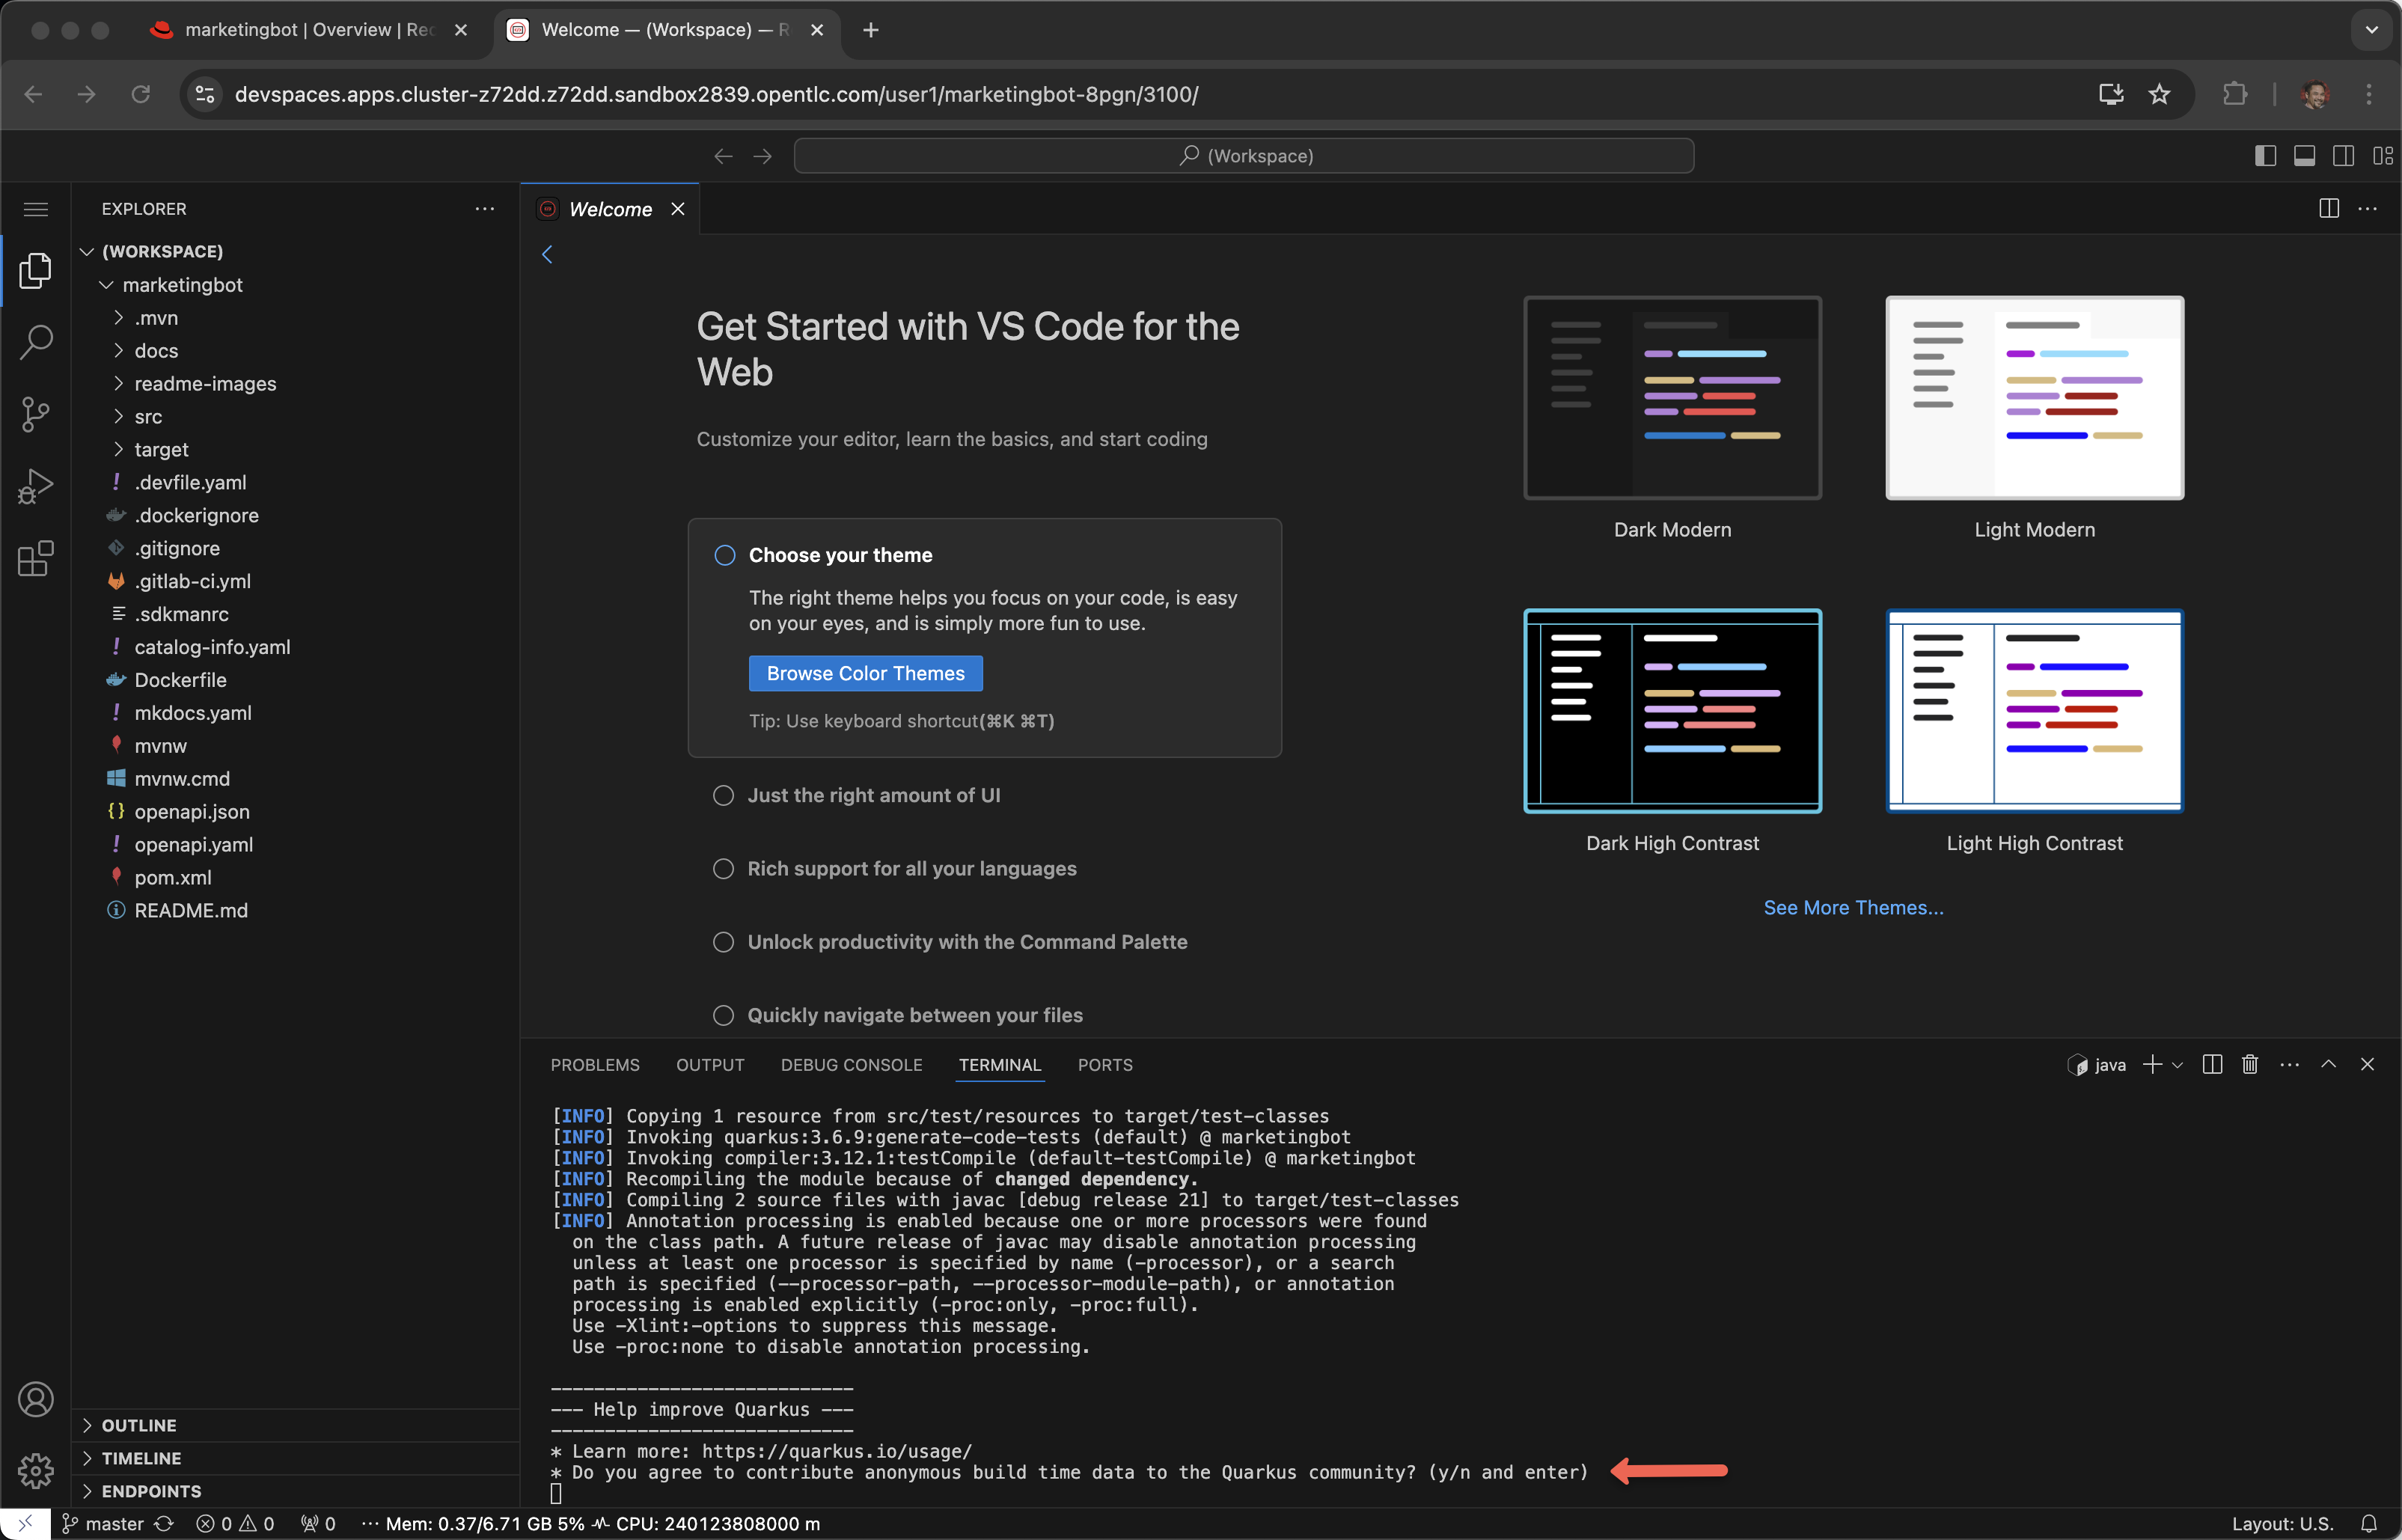Switch to the PROBLEMS panel tab
Viewport: 2402px width, 1540px height.
coord(594,1065)
